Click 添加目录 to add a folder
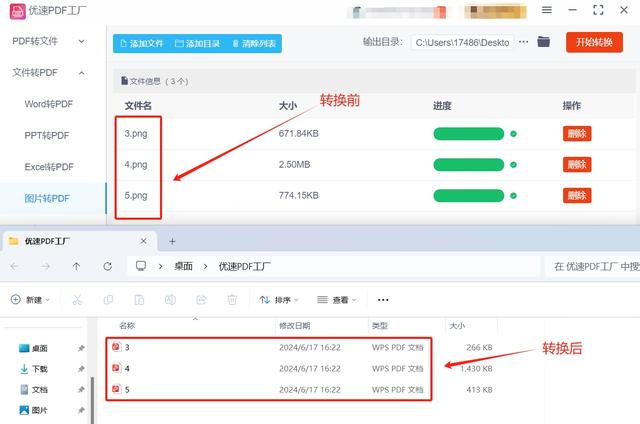Viewport: 640px width, 424px height. click(x=198, y=43)
